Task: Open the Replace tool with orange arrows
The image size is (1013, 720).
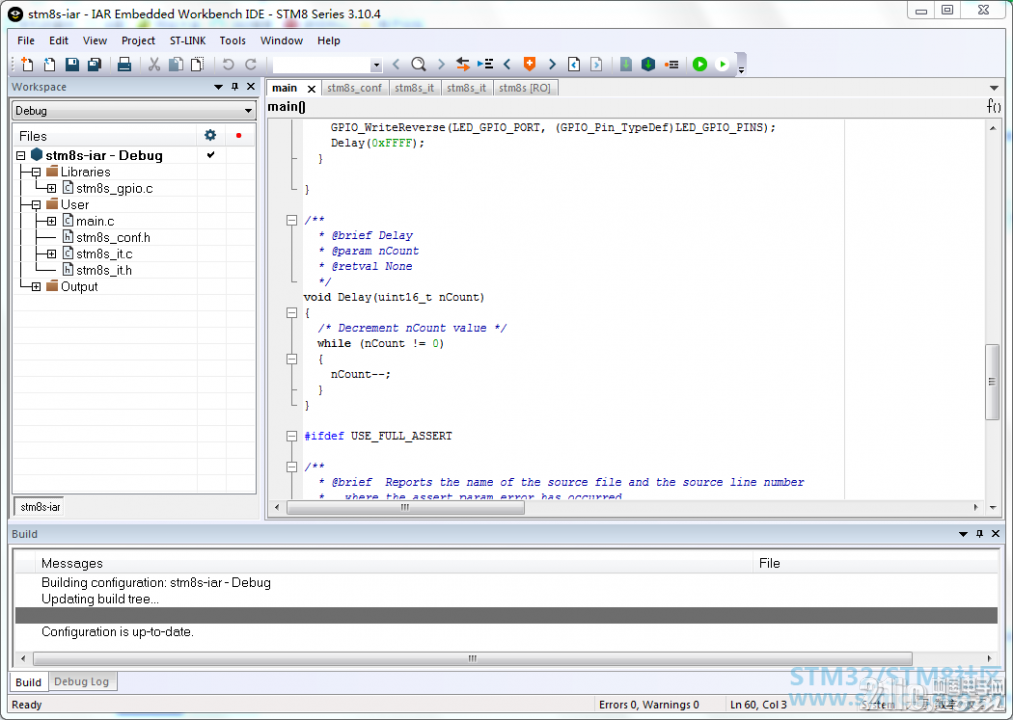Action: pyautogui.click(x=463, y=64)
